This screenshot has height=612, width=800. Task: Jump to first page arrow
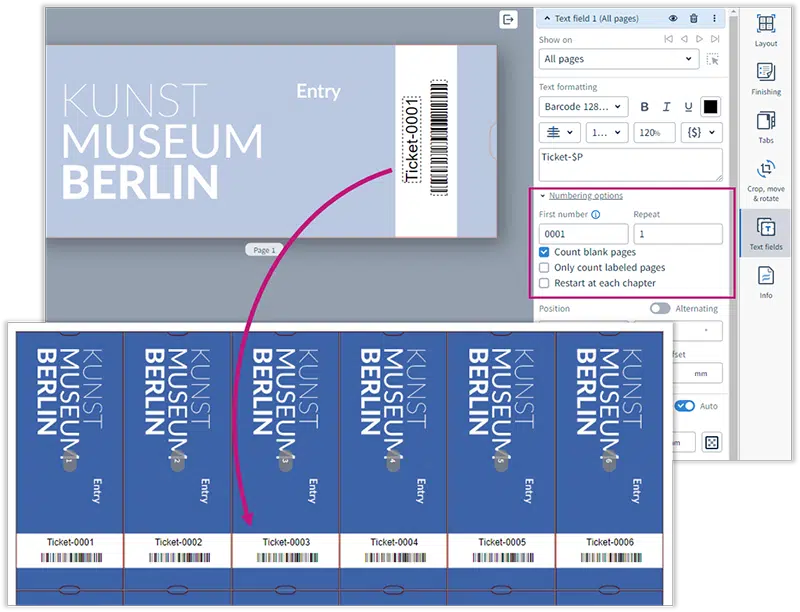(x=668, y=39)
